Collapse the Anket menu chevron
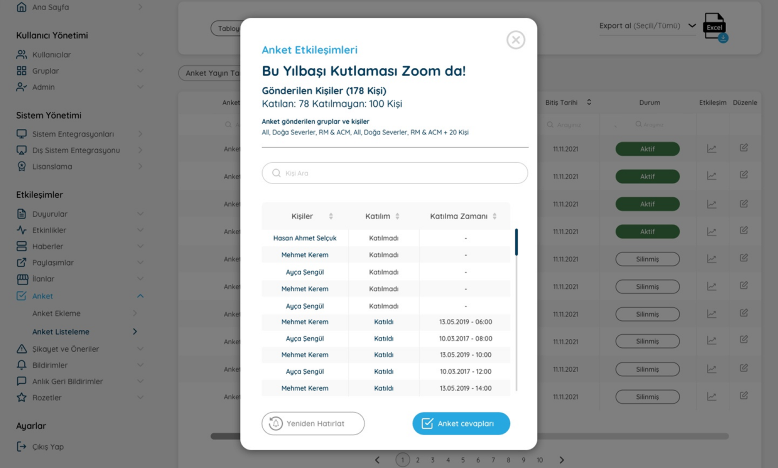The height and width of the screenshot is (468, 778). (x=140, y=296)
